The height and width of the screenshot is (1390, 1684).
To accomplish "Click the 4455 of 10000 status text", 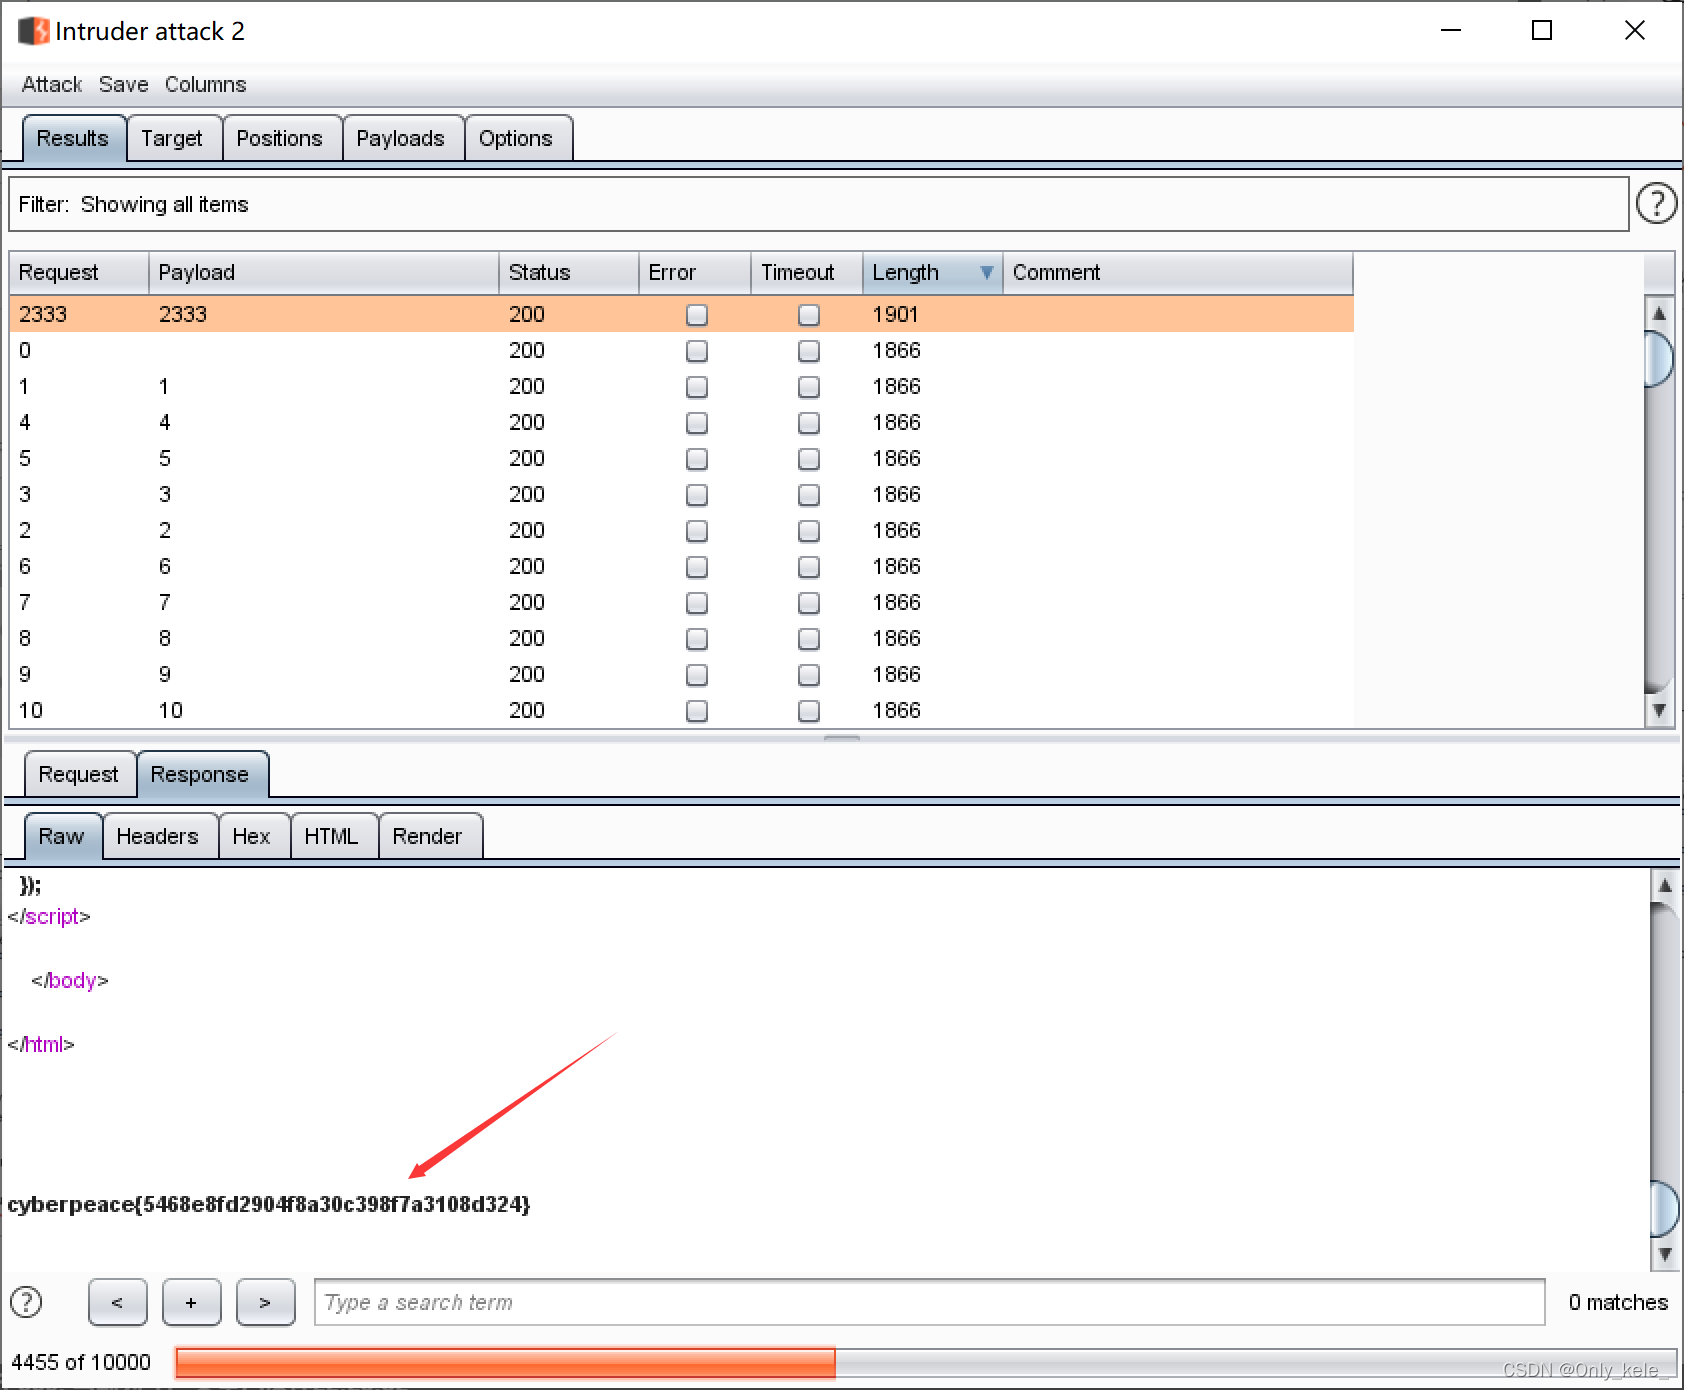I will pyautogui.click(x=81, y=1362).
